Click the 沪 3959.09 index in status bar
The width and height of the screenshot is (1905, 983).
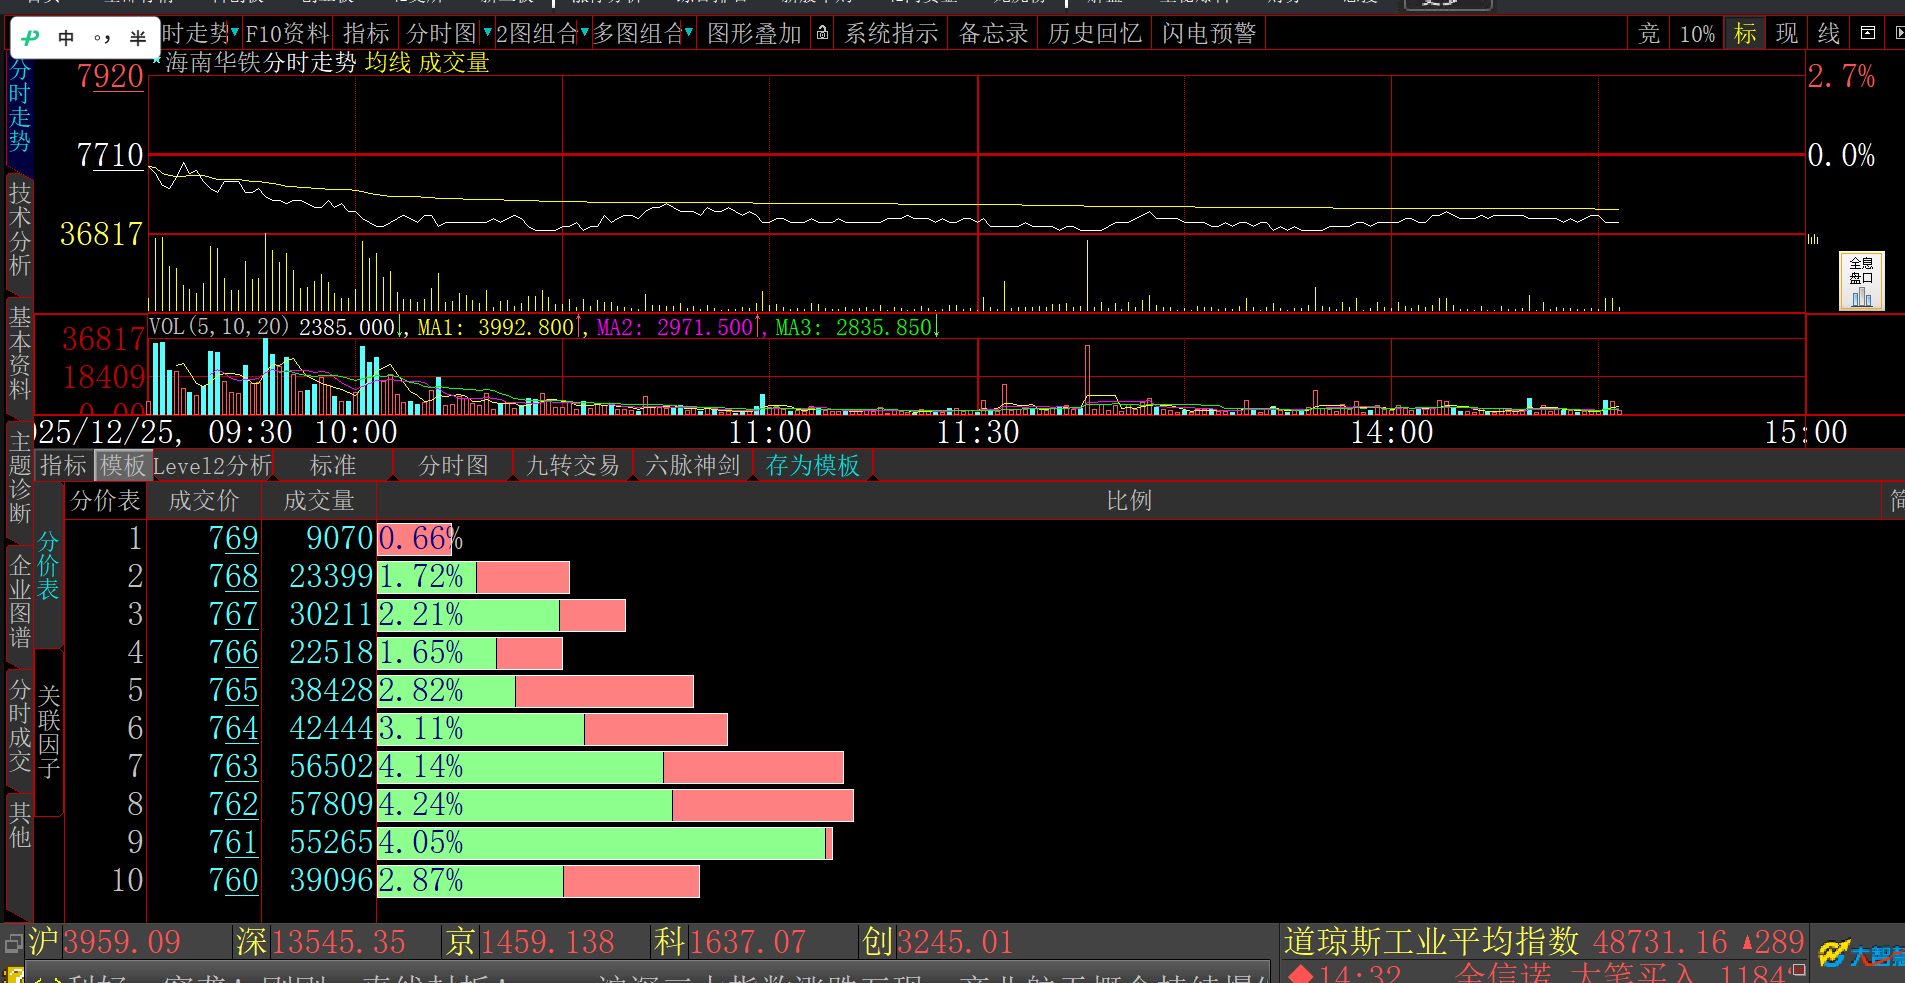click(x=105, y=942)
